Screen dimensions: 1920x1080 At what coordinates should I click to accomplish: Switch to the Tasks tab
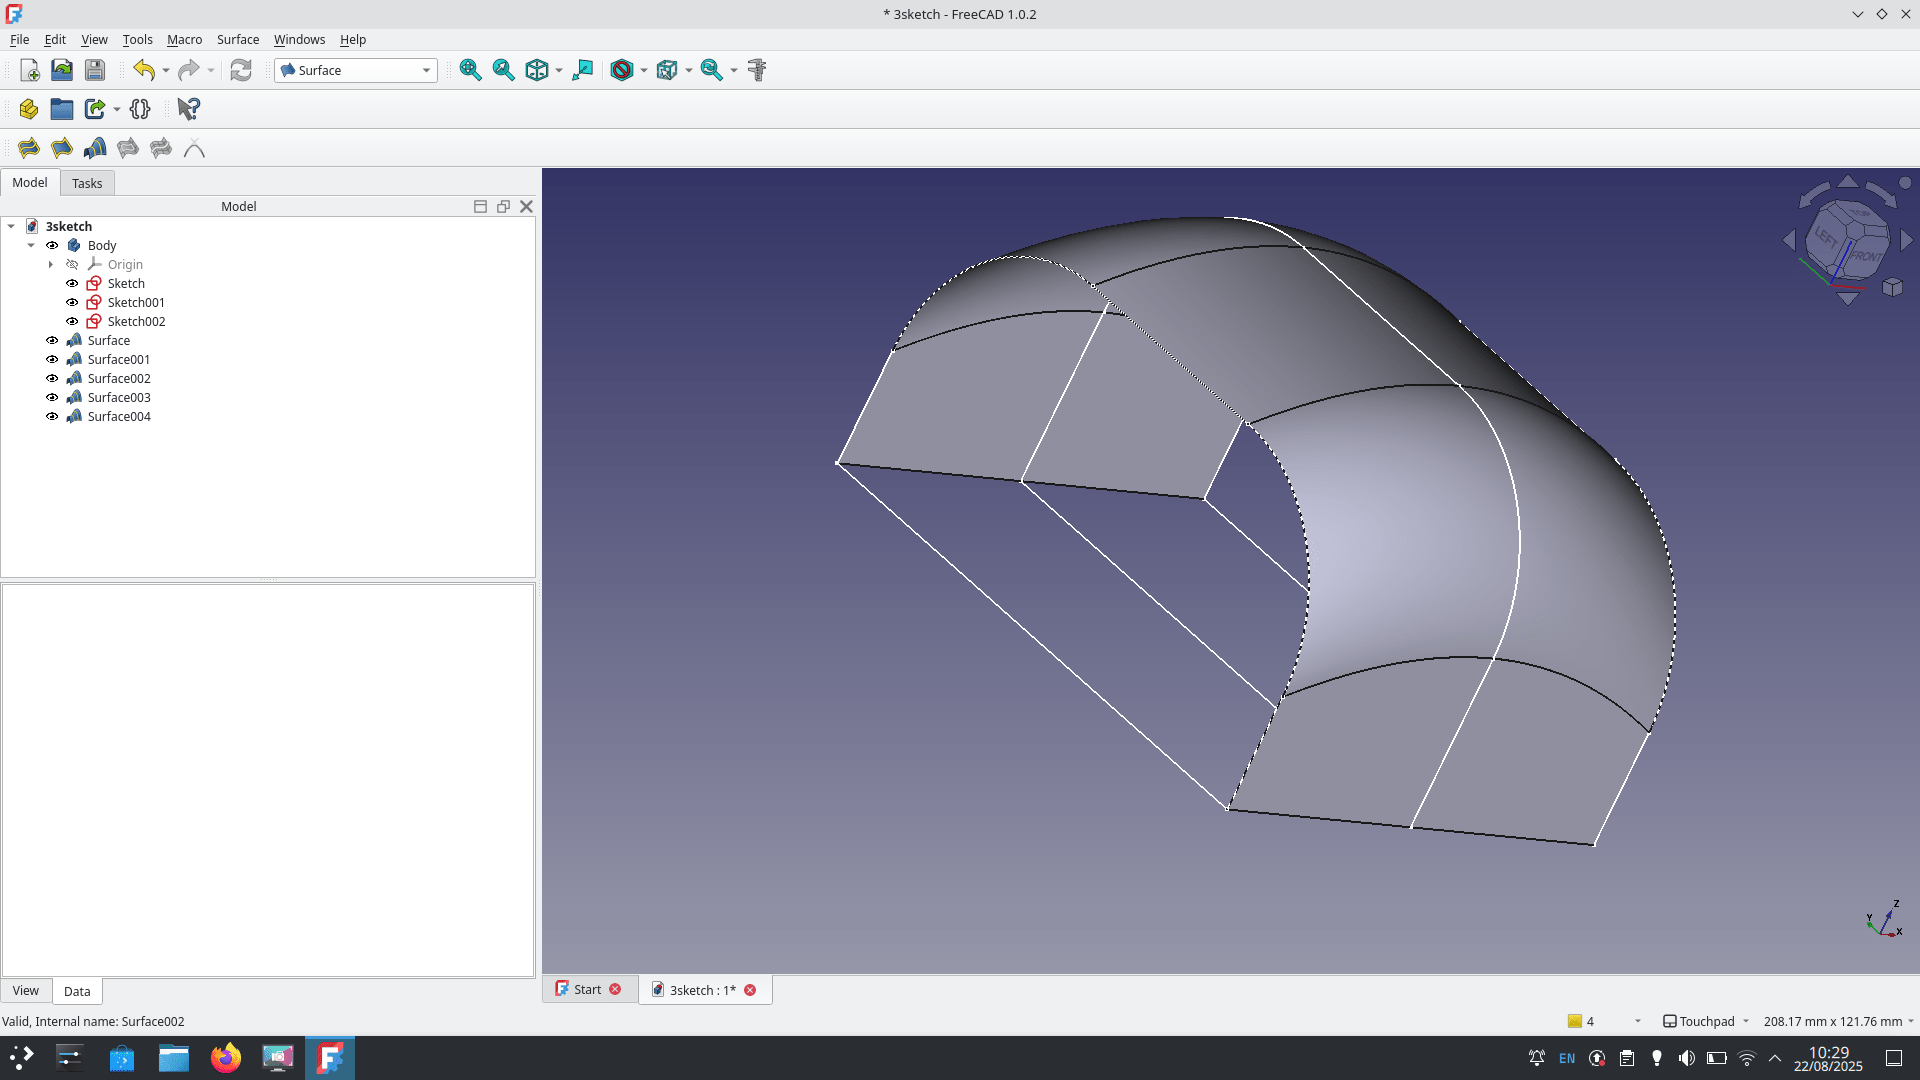[x=87, y=182]
